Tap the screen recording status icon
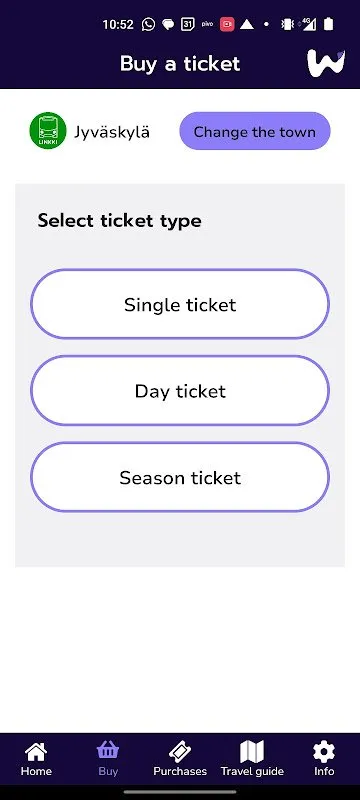This screenshot has width=360, height=800. [x=227, y=24]
